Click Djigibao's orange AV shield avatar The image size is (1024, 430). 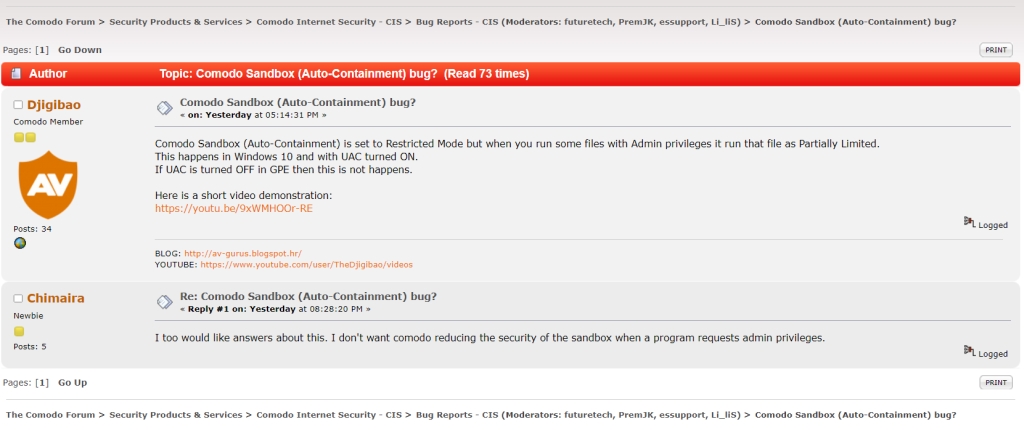point(48,184)
